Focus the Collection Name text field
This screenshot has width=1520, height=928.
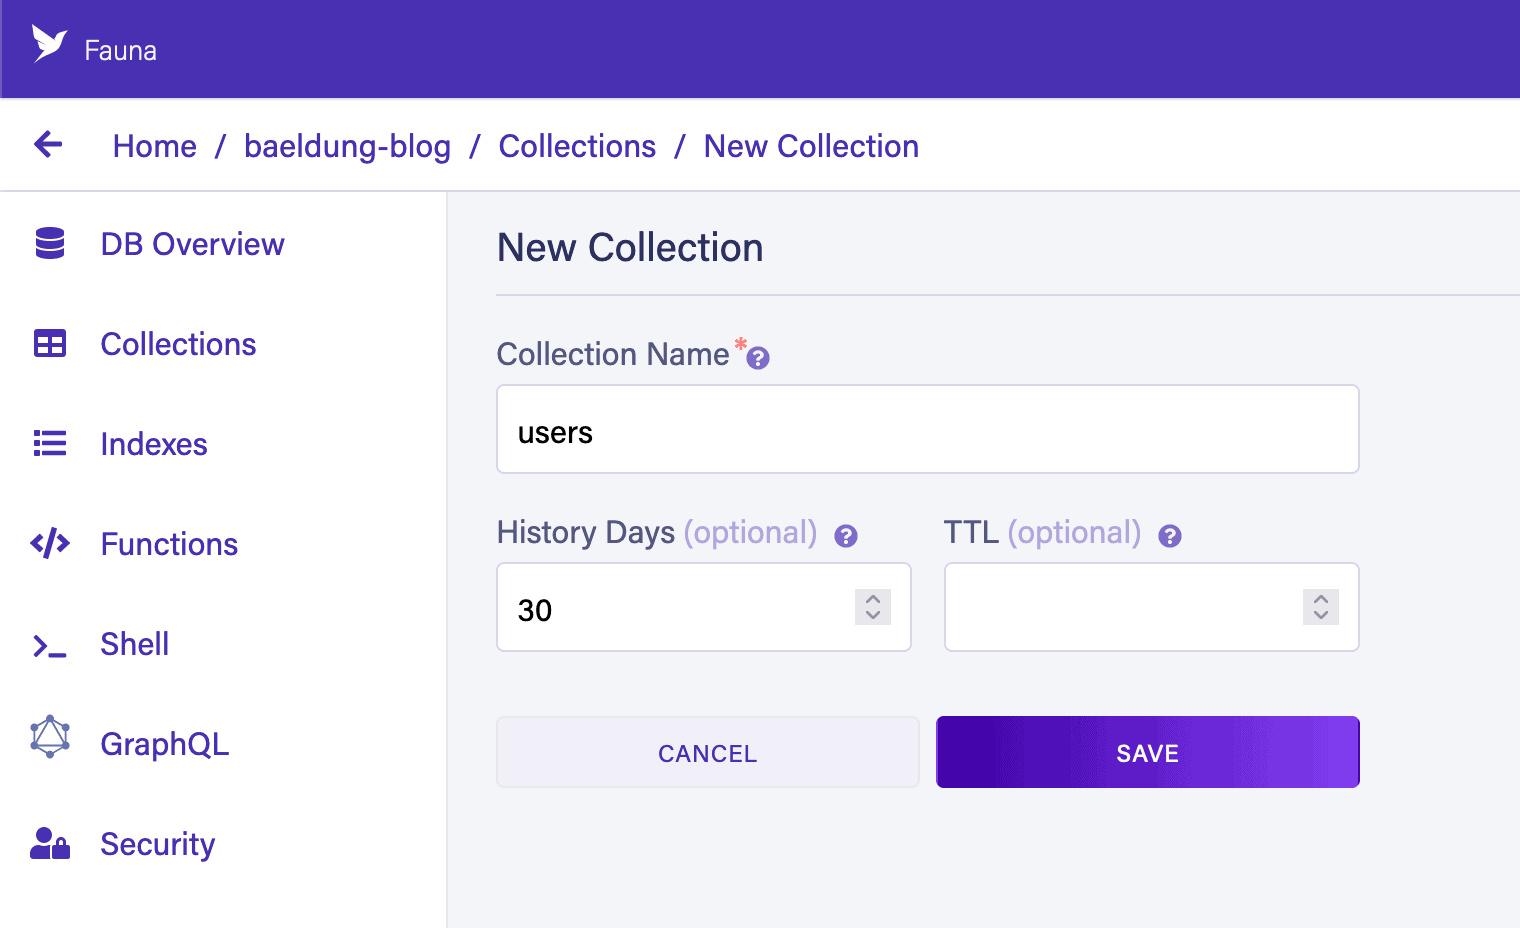click(927, 430)
